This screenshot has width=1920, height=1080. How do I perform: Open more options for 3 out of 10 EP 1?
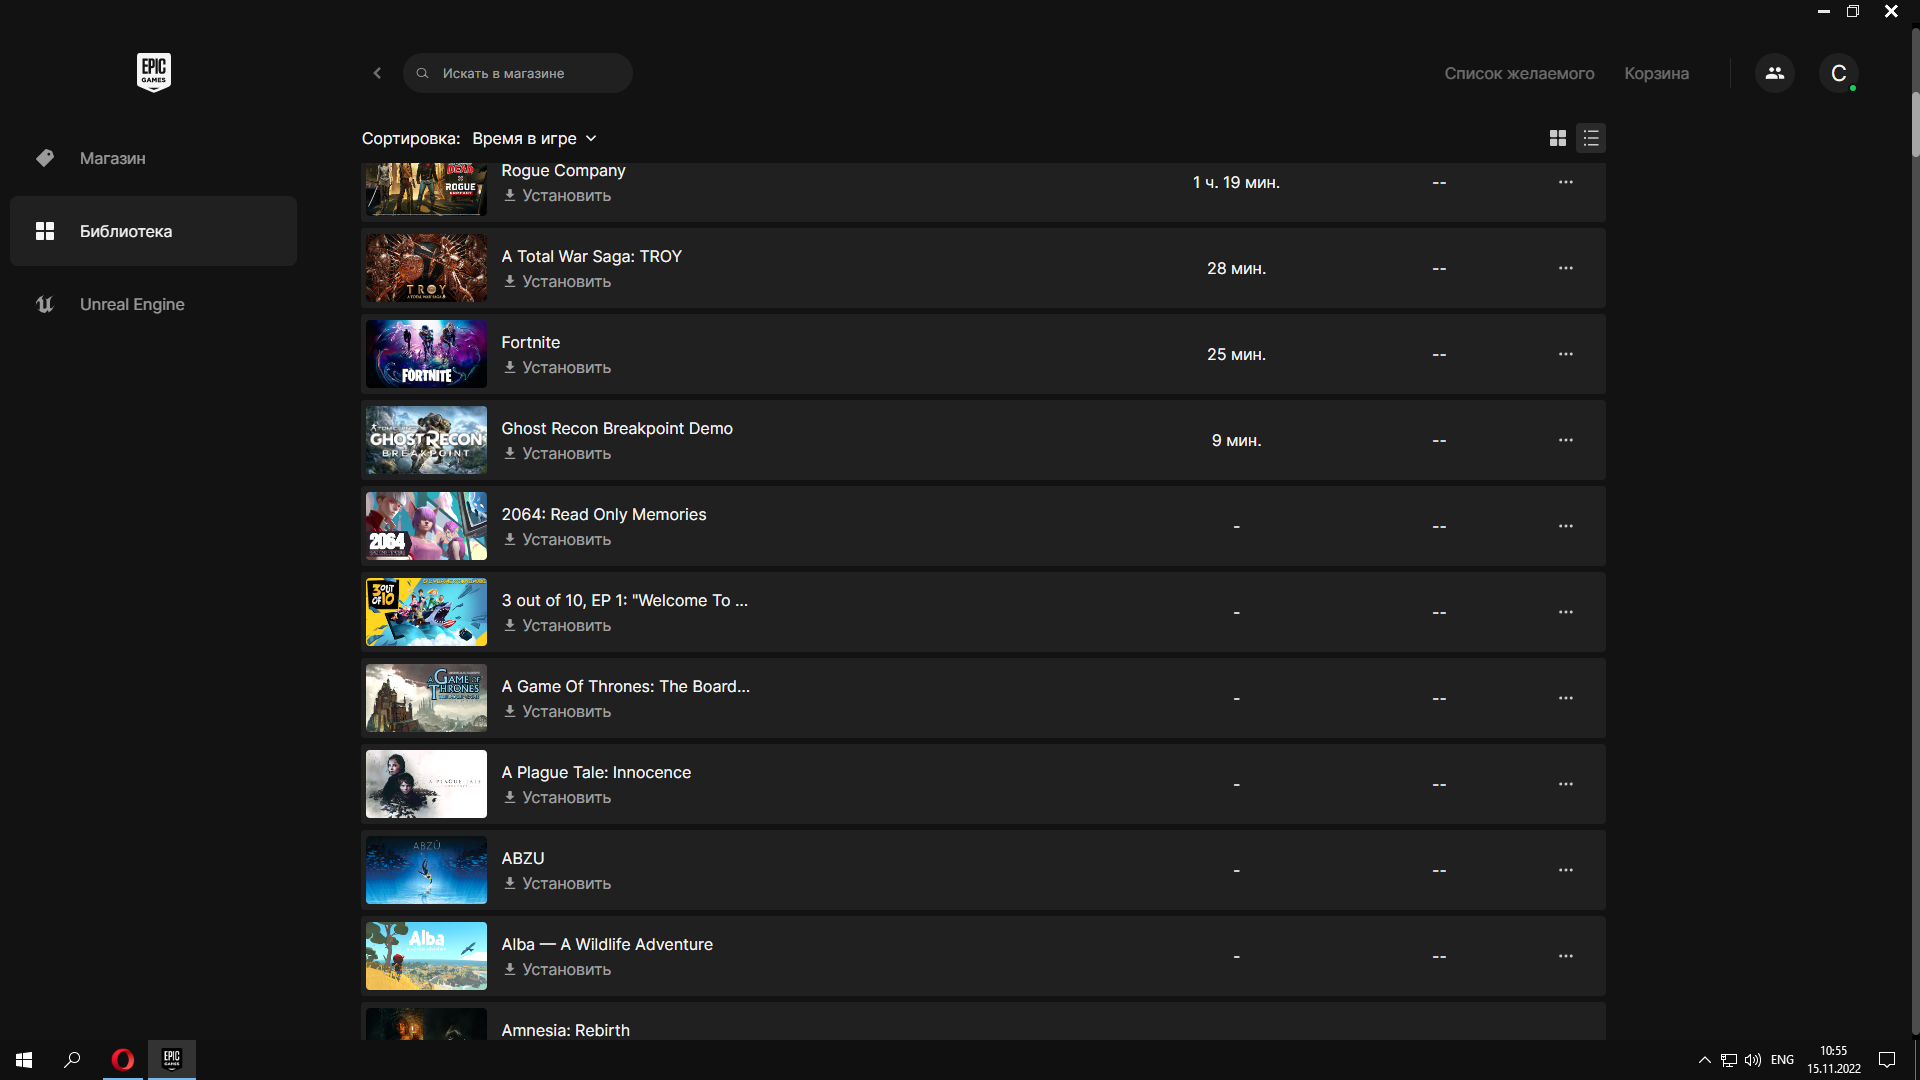[x=1565, y=612]
